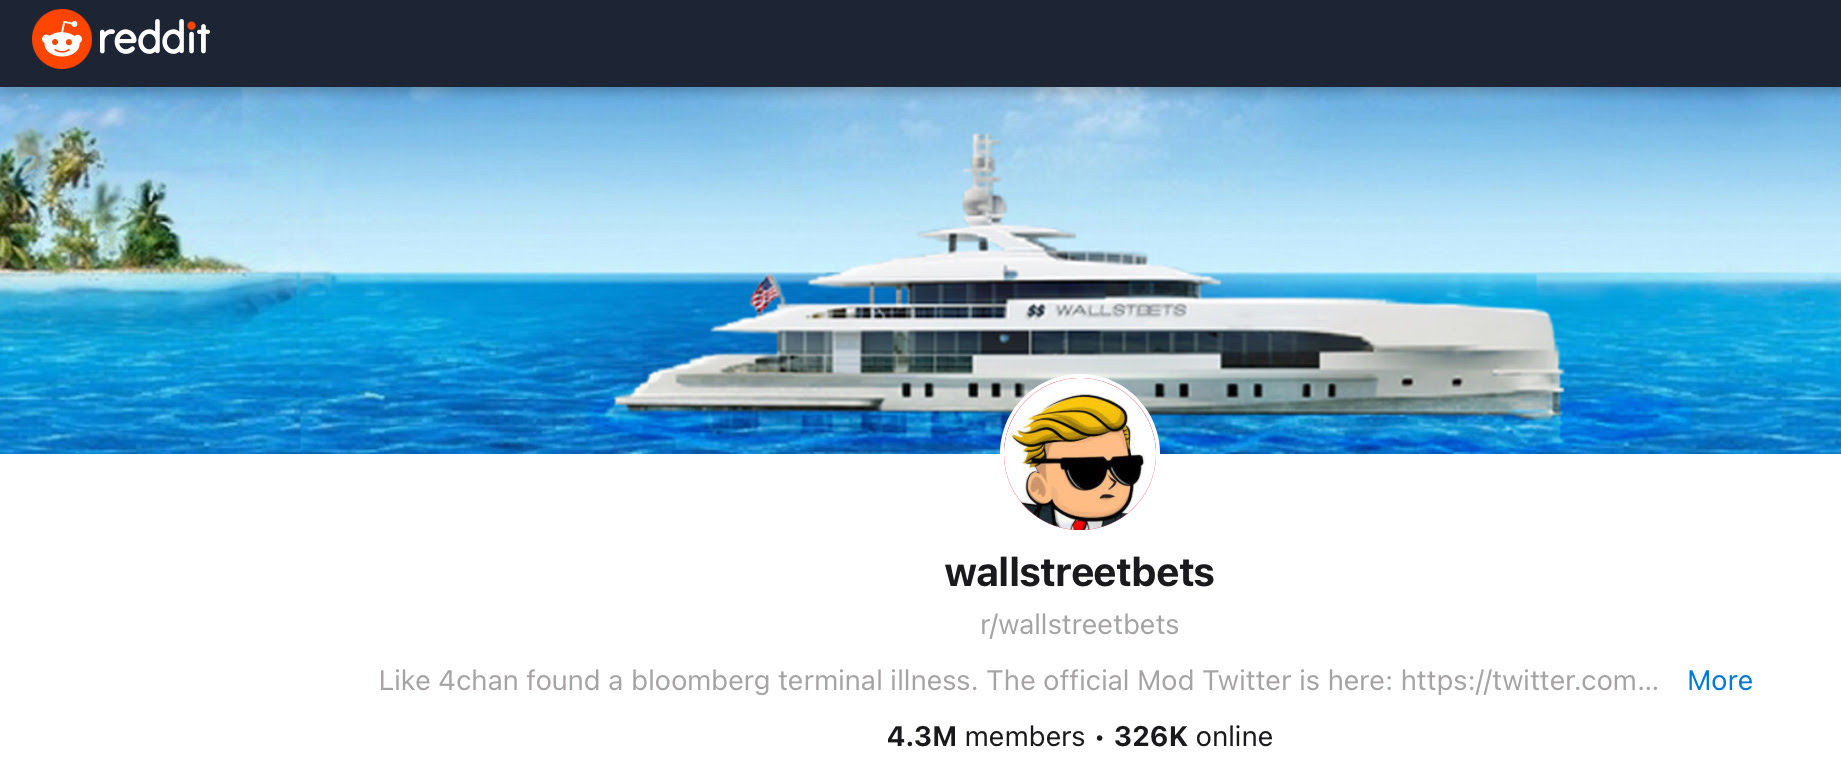Viewport: 1841px width, 777px height.
Task: Click the yacht radar mast at top
Action: tap(984, 178)
